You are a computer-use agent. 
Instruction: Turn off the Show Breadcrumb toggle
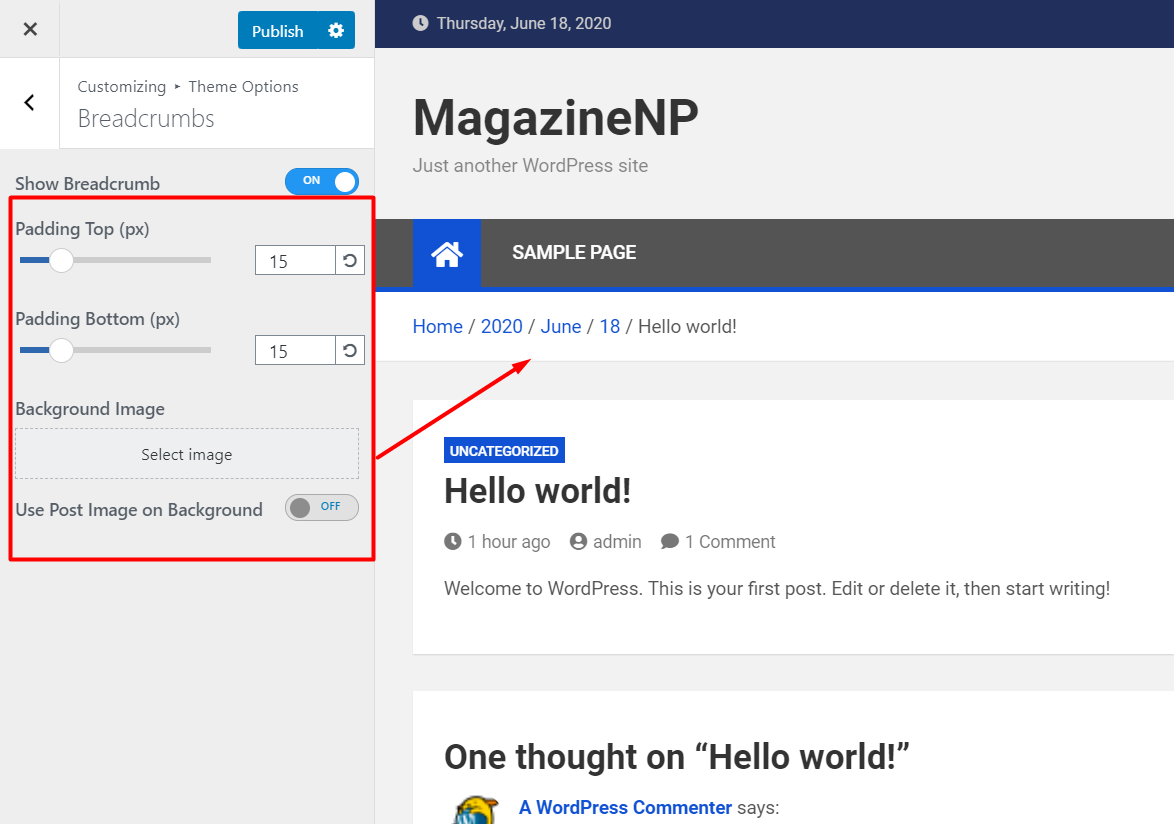[322, 181]
